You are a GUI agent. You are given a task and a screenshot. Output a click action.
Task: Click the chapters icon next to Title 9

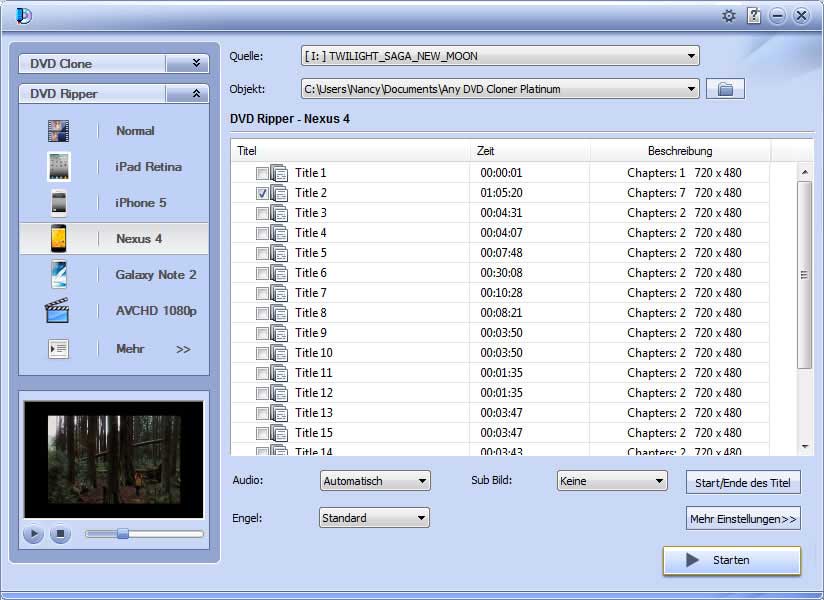coord(279,333)
